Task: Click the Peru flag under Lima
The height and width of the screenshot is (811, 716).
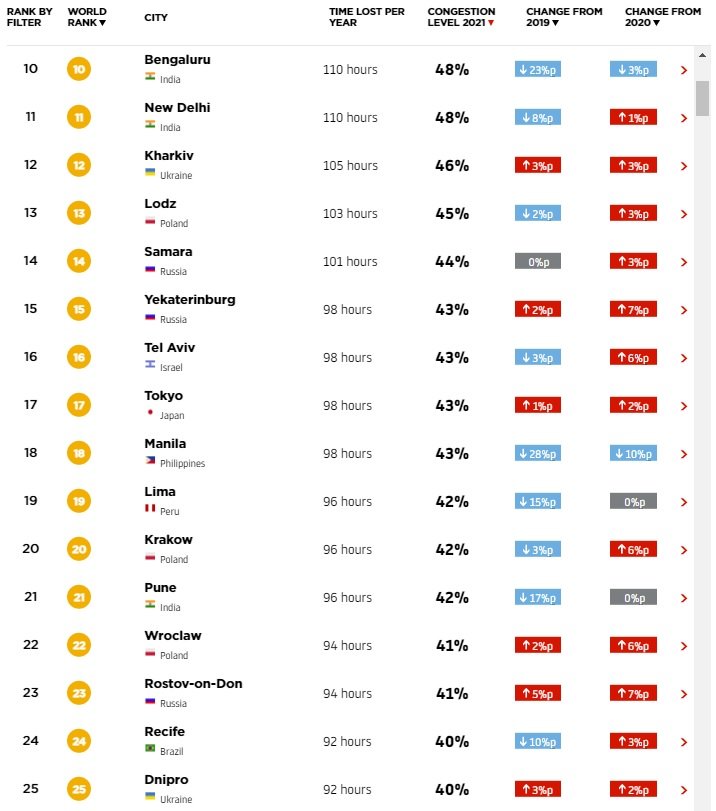Action: coord(150,509)
